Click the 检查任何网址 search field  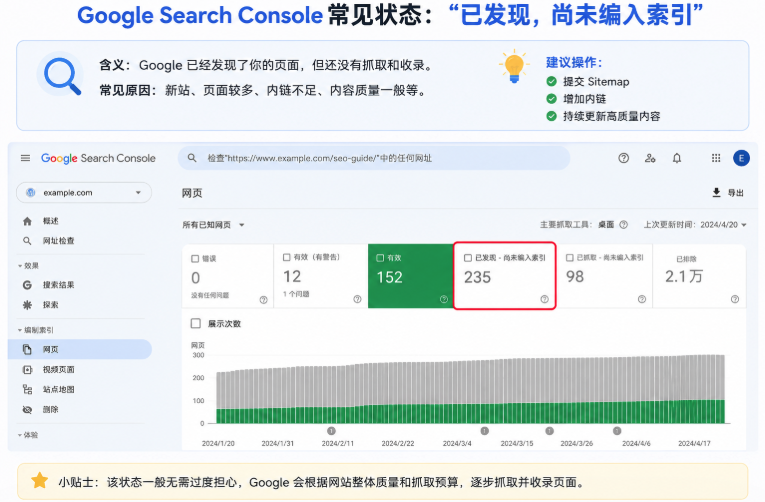pyautogui.click(x=374, y=158)
